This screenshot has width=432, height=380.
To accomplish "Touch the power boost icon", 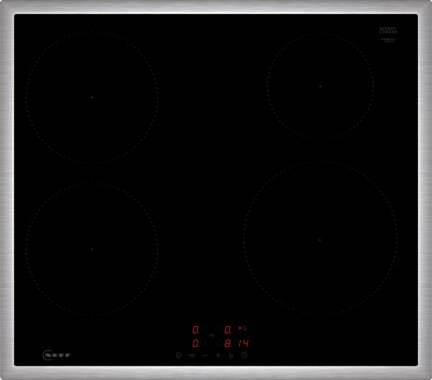I will point(231,355).
